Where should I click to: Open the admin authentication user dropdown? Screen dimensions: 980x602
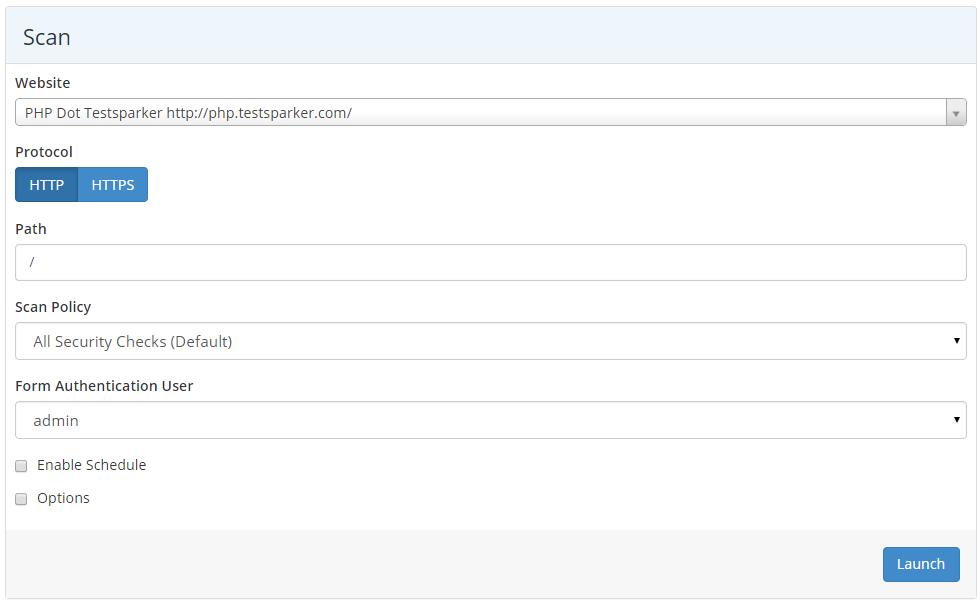click(x=480, y=420)
